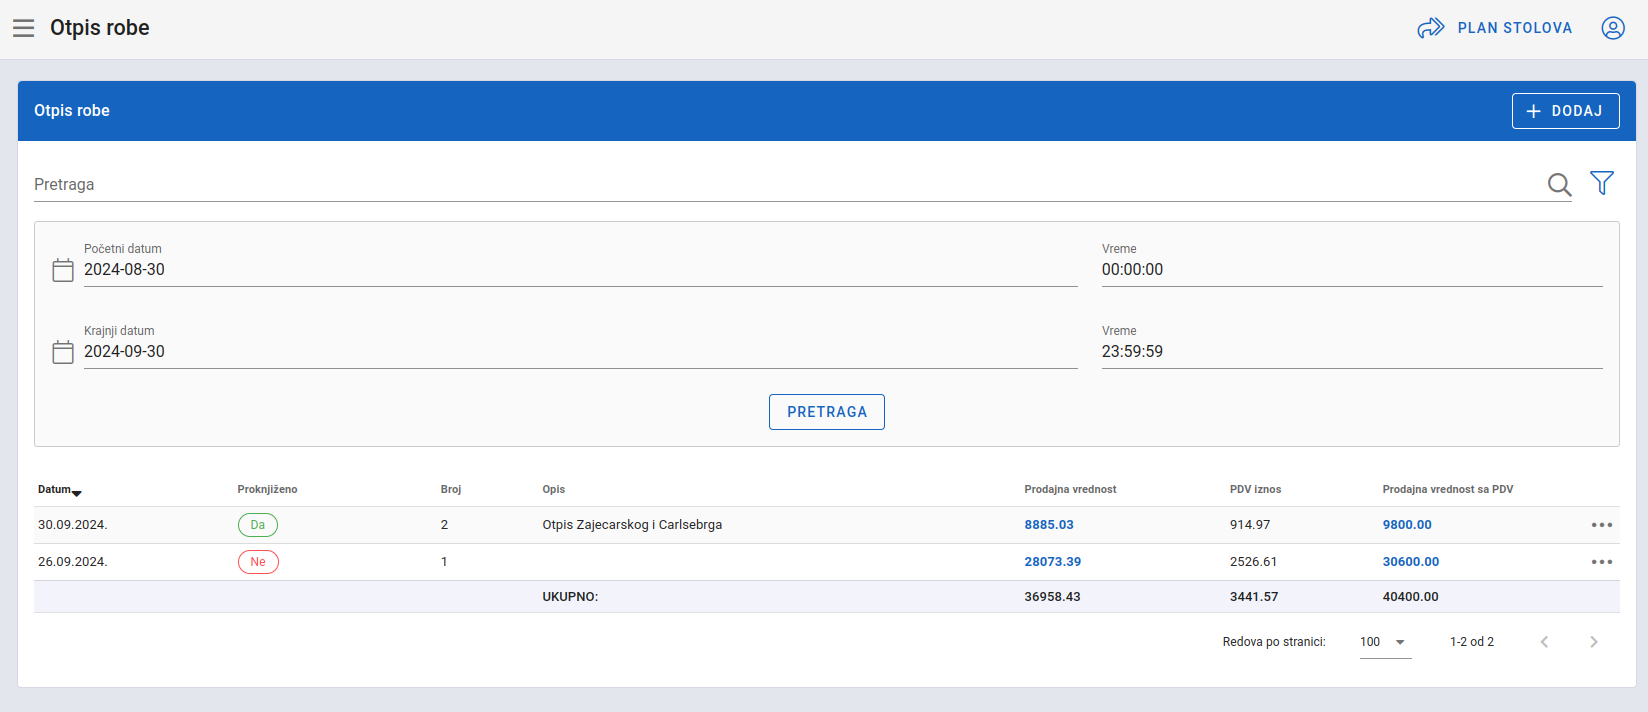
Task: Toggle the filter funnel icon
Action: [1602, 183]
